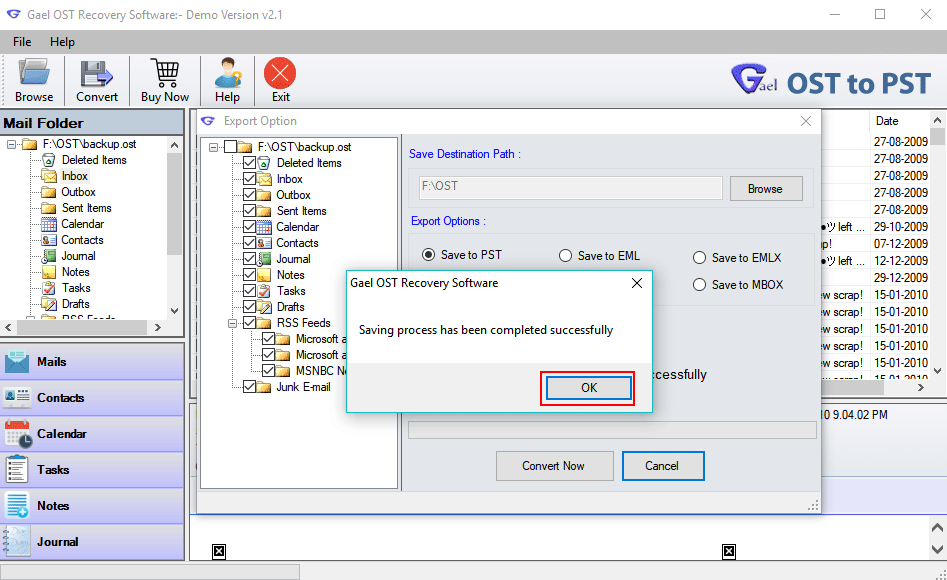Uncheck Drafts in Export Option tree
This screenshot has height=580, width=947.
coord(249,307)
